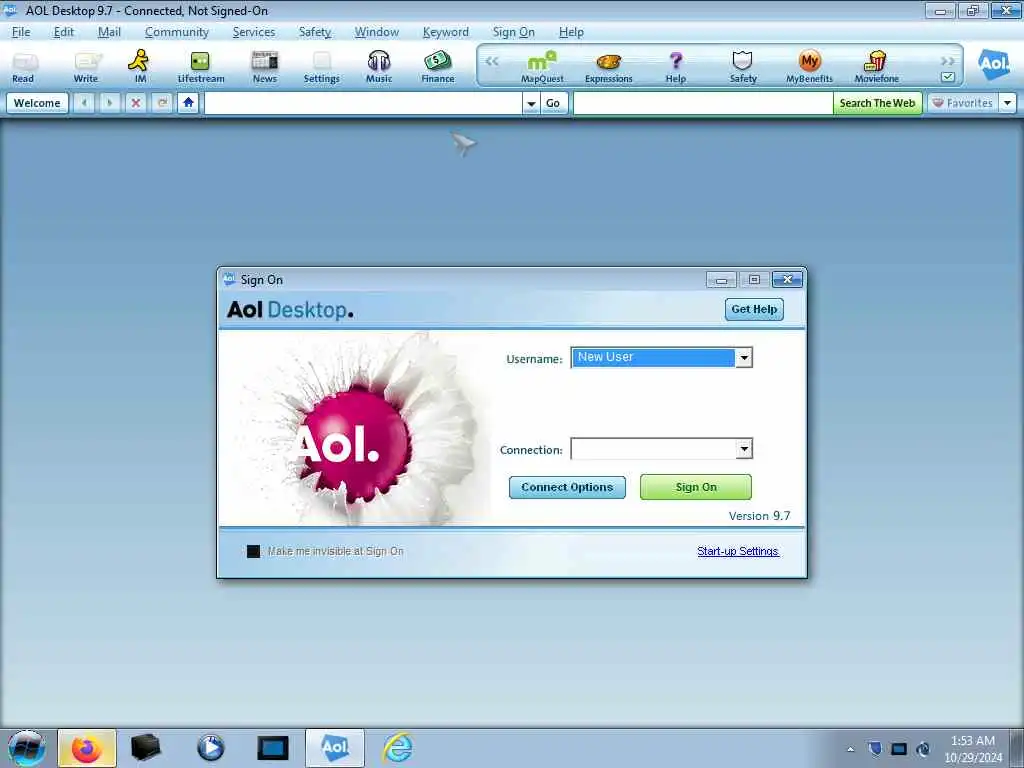Click the purple question mark Help icon
The image size is (1024, 768).
tap(676, 67)
